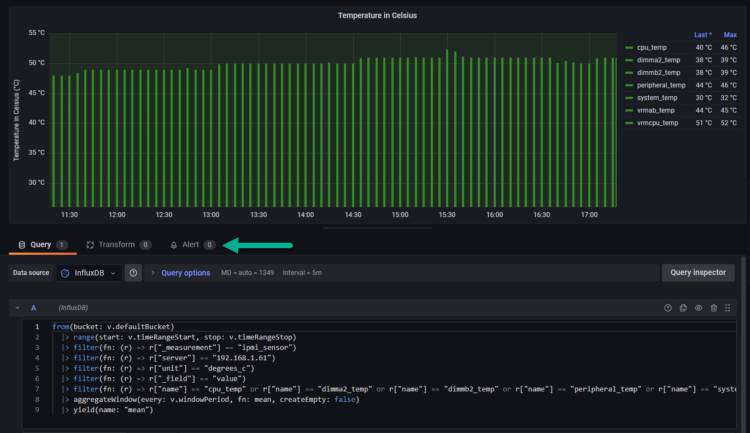Toggle vrmcpu_temp series in legend
This screenshot has width=750, height=433.
pos(657,122)
